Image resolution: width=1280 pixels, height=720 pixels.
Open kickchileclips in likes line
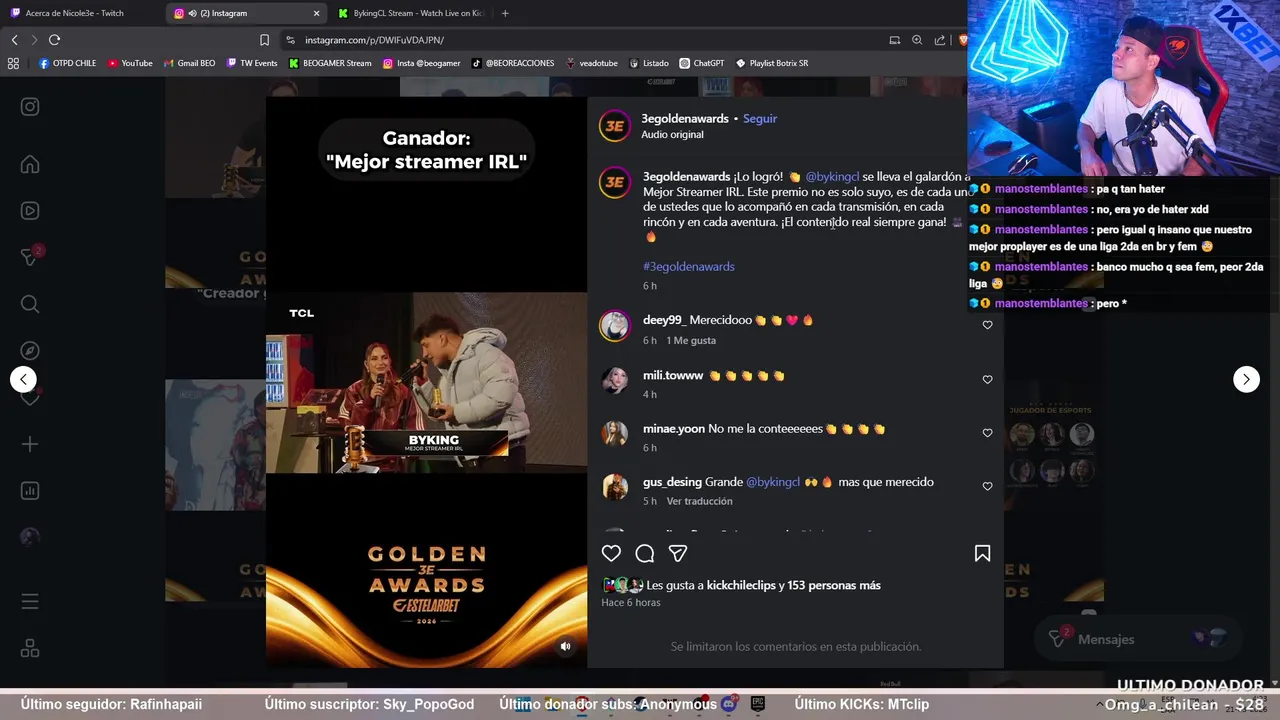coord(741,585)
